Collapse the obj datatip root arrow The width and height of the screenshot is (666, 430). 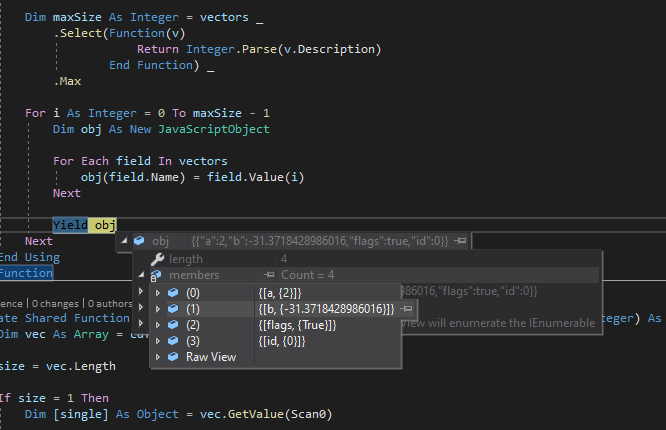123,241
